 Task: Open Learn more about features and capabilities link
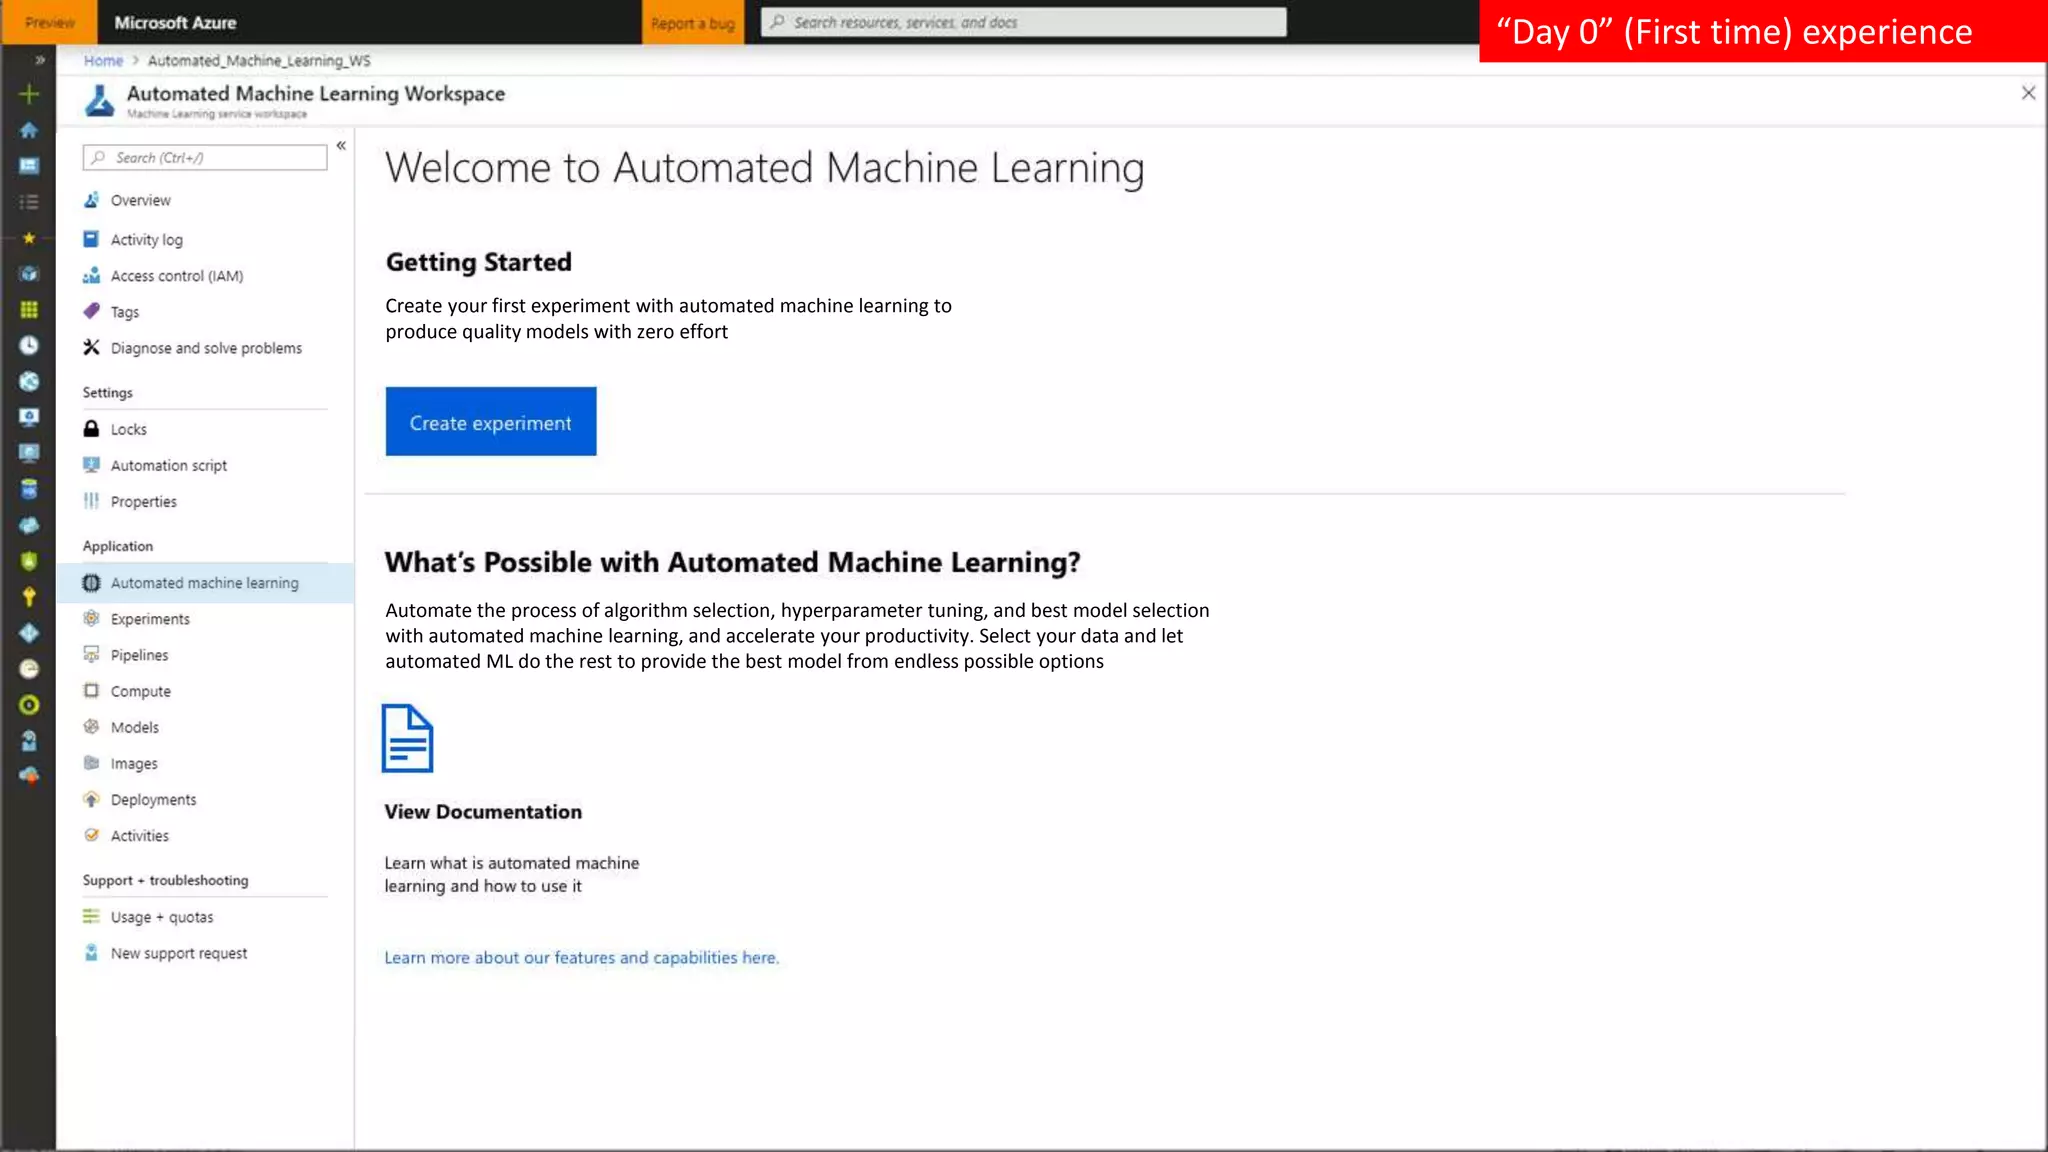[x=581, y=957]
